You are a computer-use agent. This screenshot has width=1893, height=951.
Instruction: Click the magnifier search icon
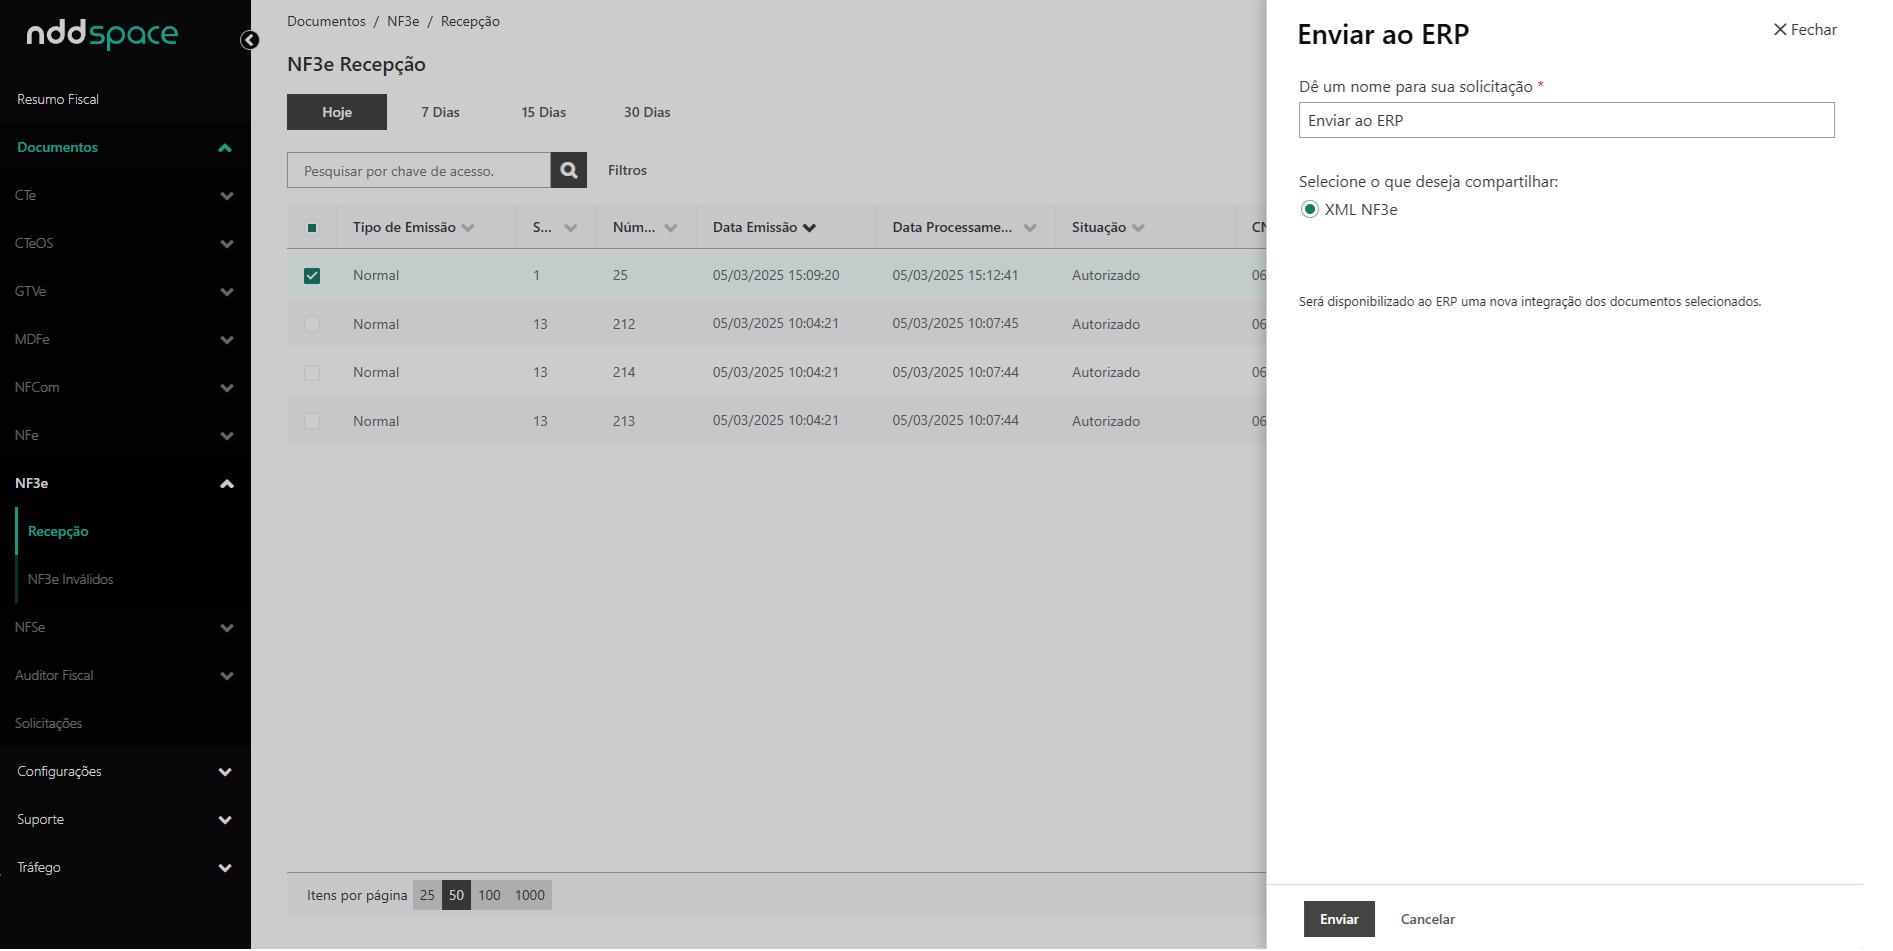(568, 170)
